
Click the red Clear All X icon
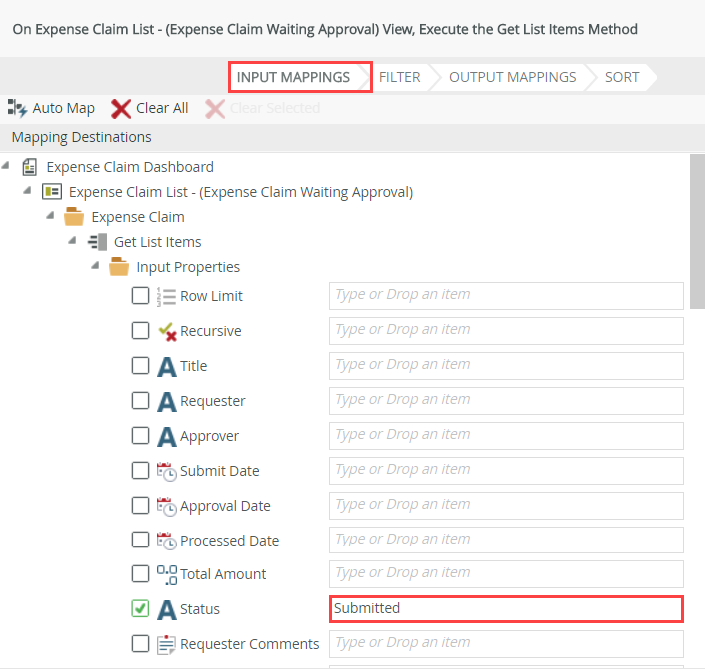click(x=121, y=109)
